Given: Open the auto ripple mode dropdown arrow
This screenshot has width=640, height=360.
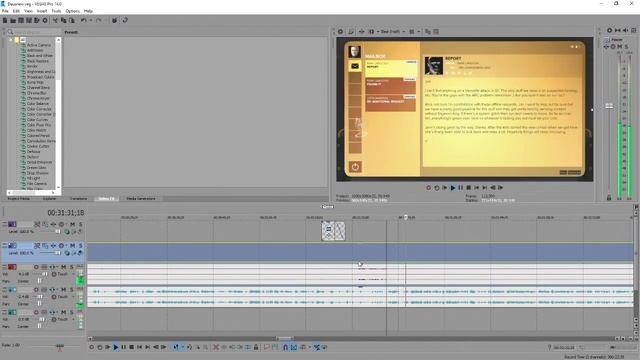Looking at the screenshot, I should (310, 347).
